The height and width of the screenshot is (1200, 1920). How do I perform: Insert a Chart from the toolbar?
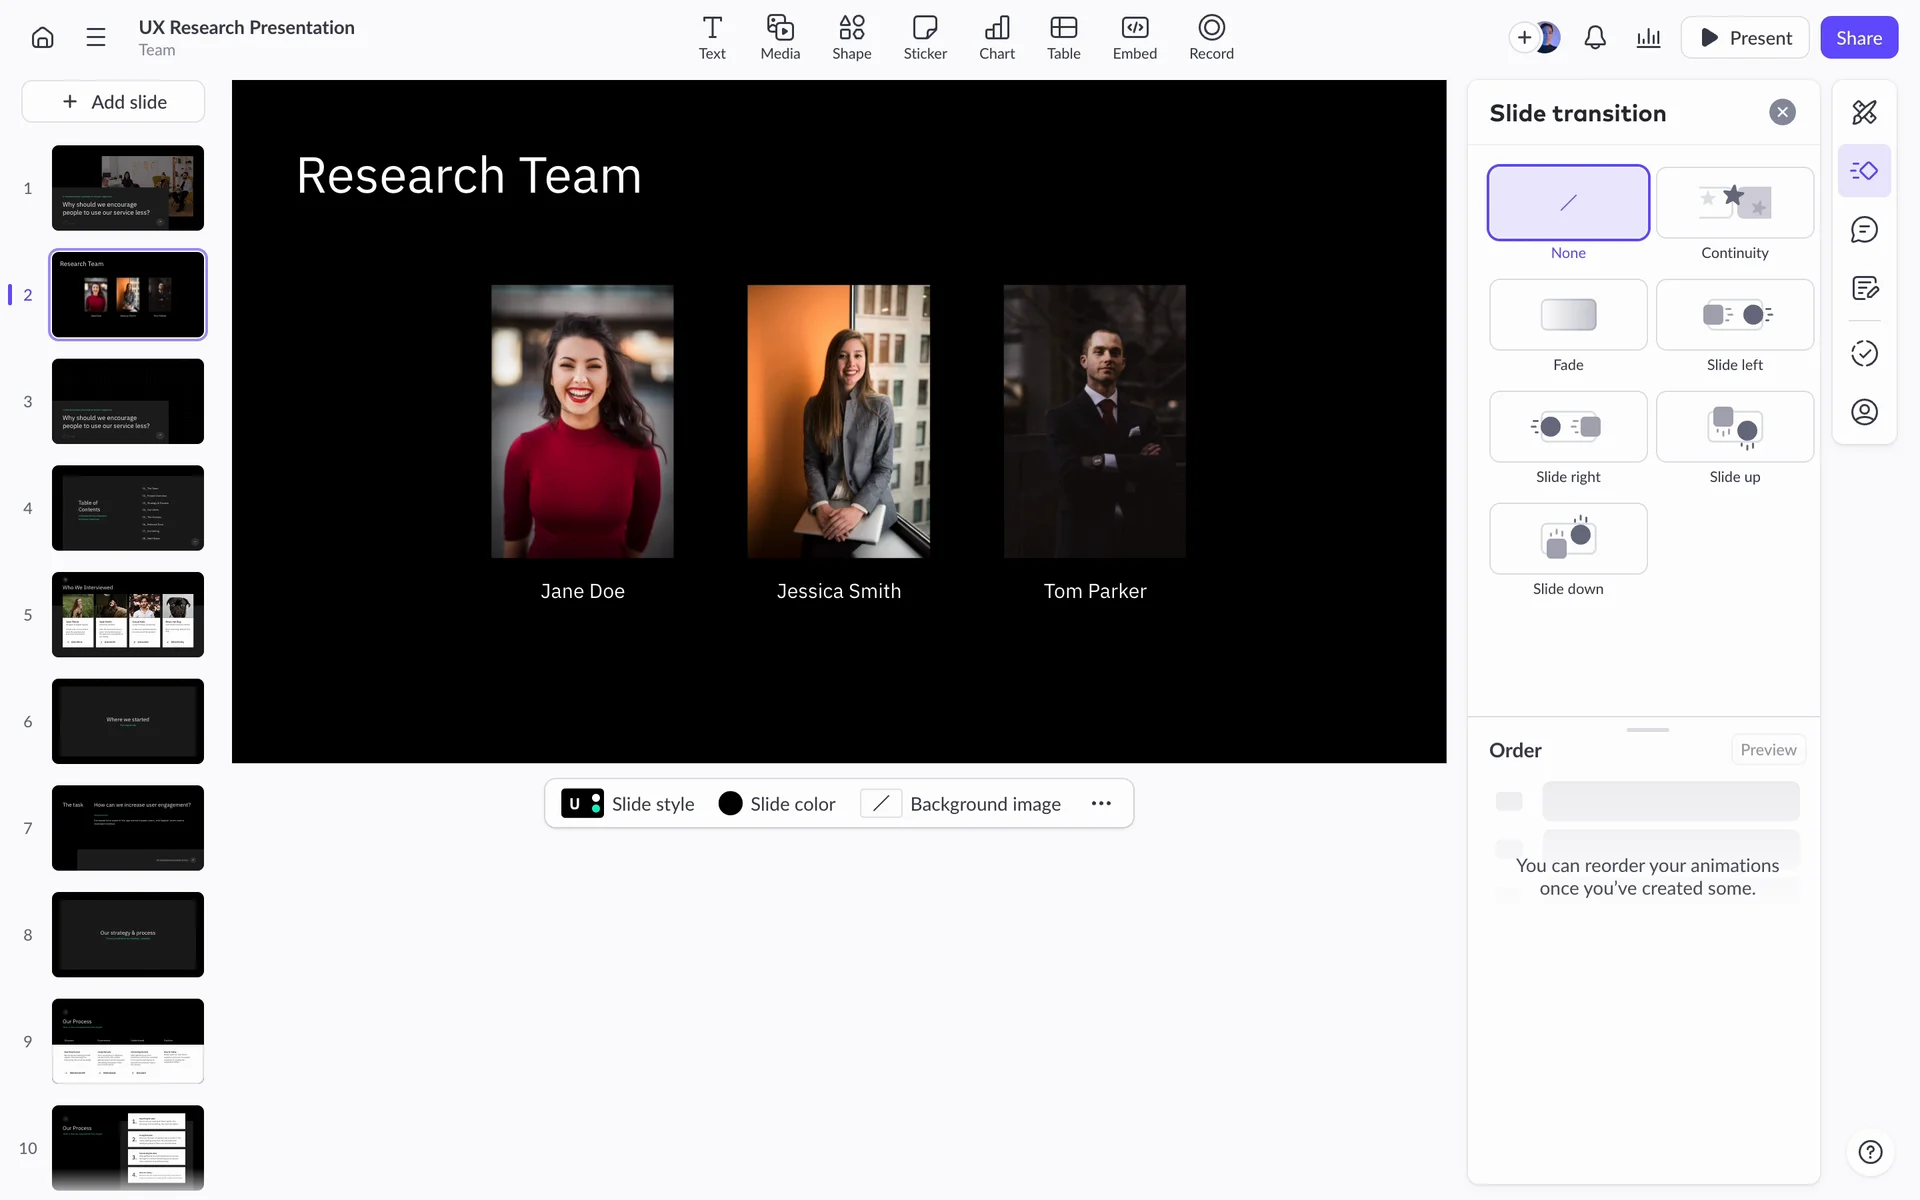point(996,37)
